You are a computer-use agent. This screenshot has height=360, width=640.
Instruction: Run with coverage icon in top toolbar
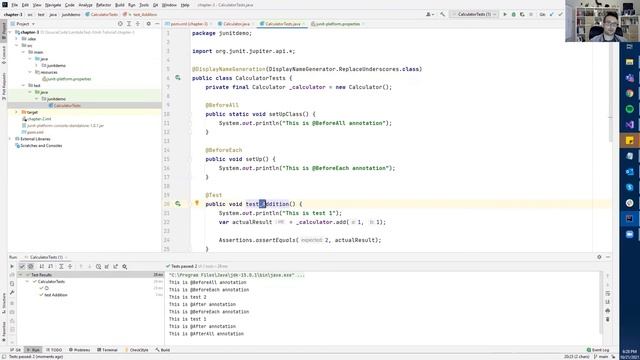coord(522,14)
